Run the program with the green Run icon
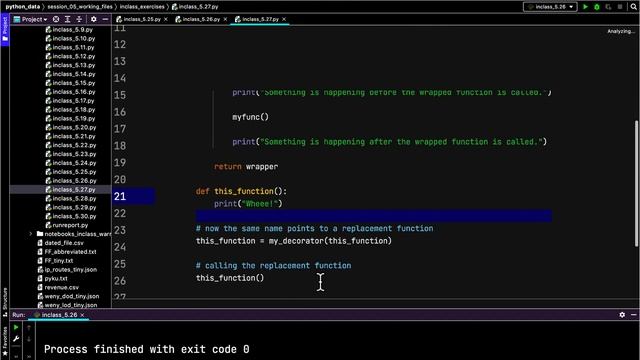The width and height of the screenshot is (640, 360). pyautogui.click(x=585, y=7)
